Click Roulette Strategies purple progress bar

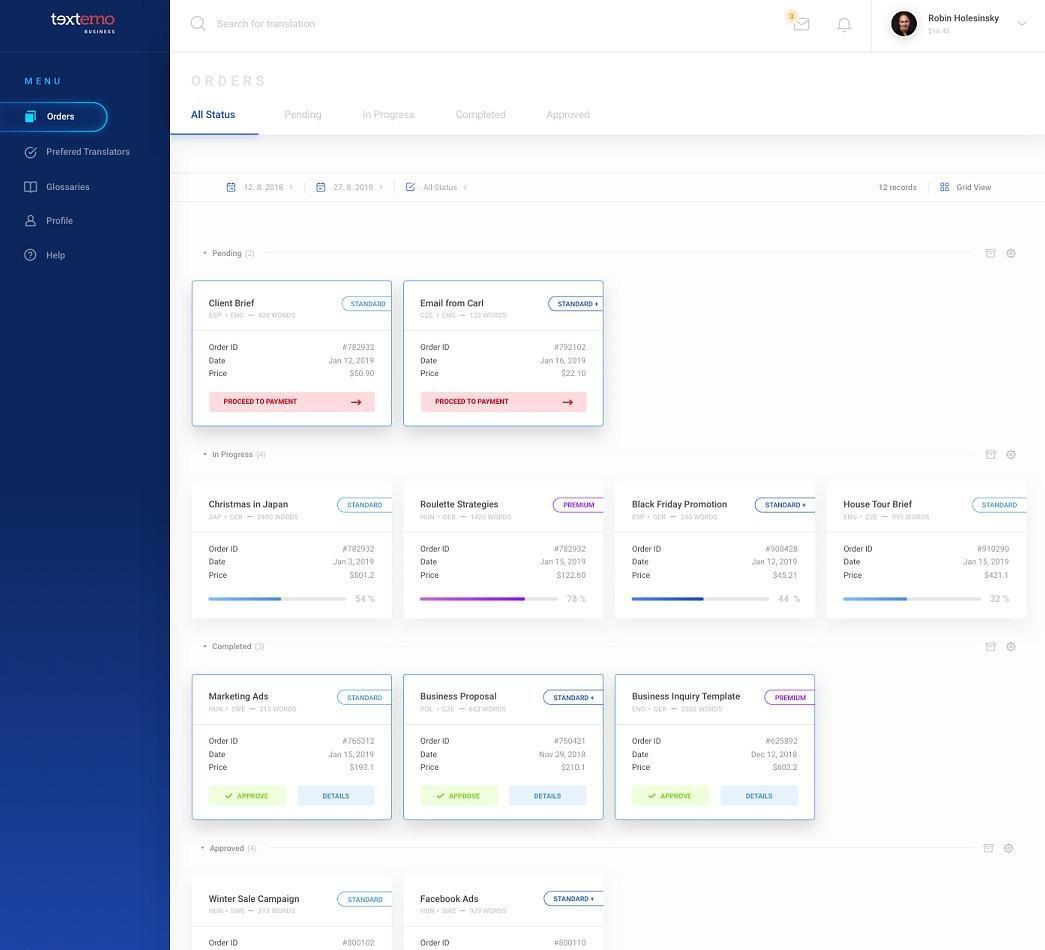click(489, 599)
